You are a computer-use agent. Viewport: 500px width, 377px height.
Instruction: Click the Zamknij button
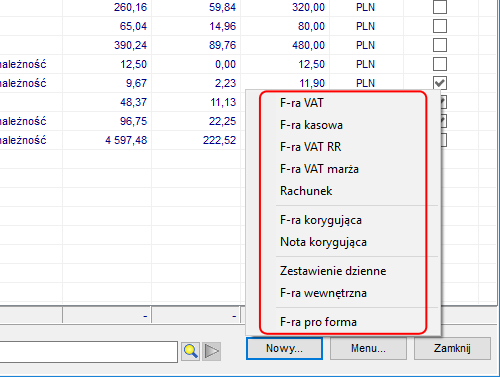452,348
